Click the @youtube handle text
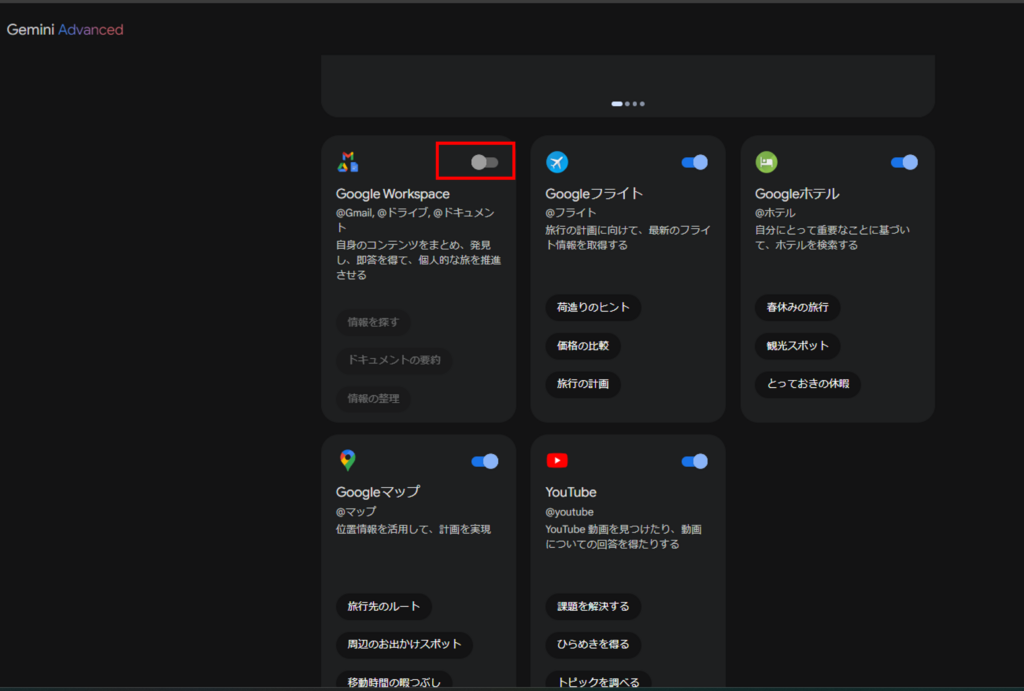This screenshot has width=1024, height=691. click(x=569, y=512)
